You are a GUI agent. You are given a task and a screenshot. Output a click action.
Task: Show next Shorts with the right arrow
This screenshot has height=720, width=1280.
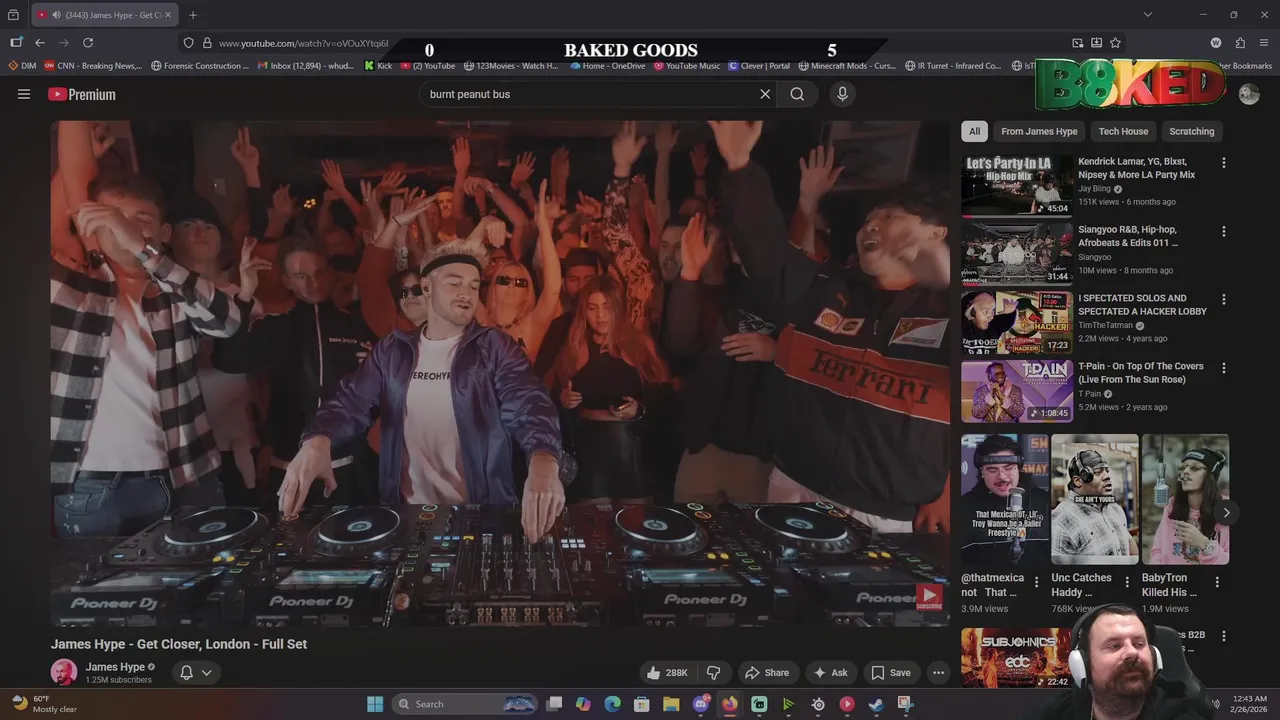1226,513
